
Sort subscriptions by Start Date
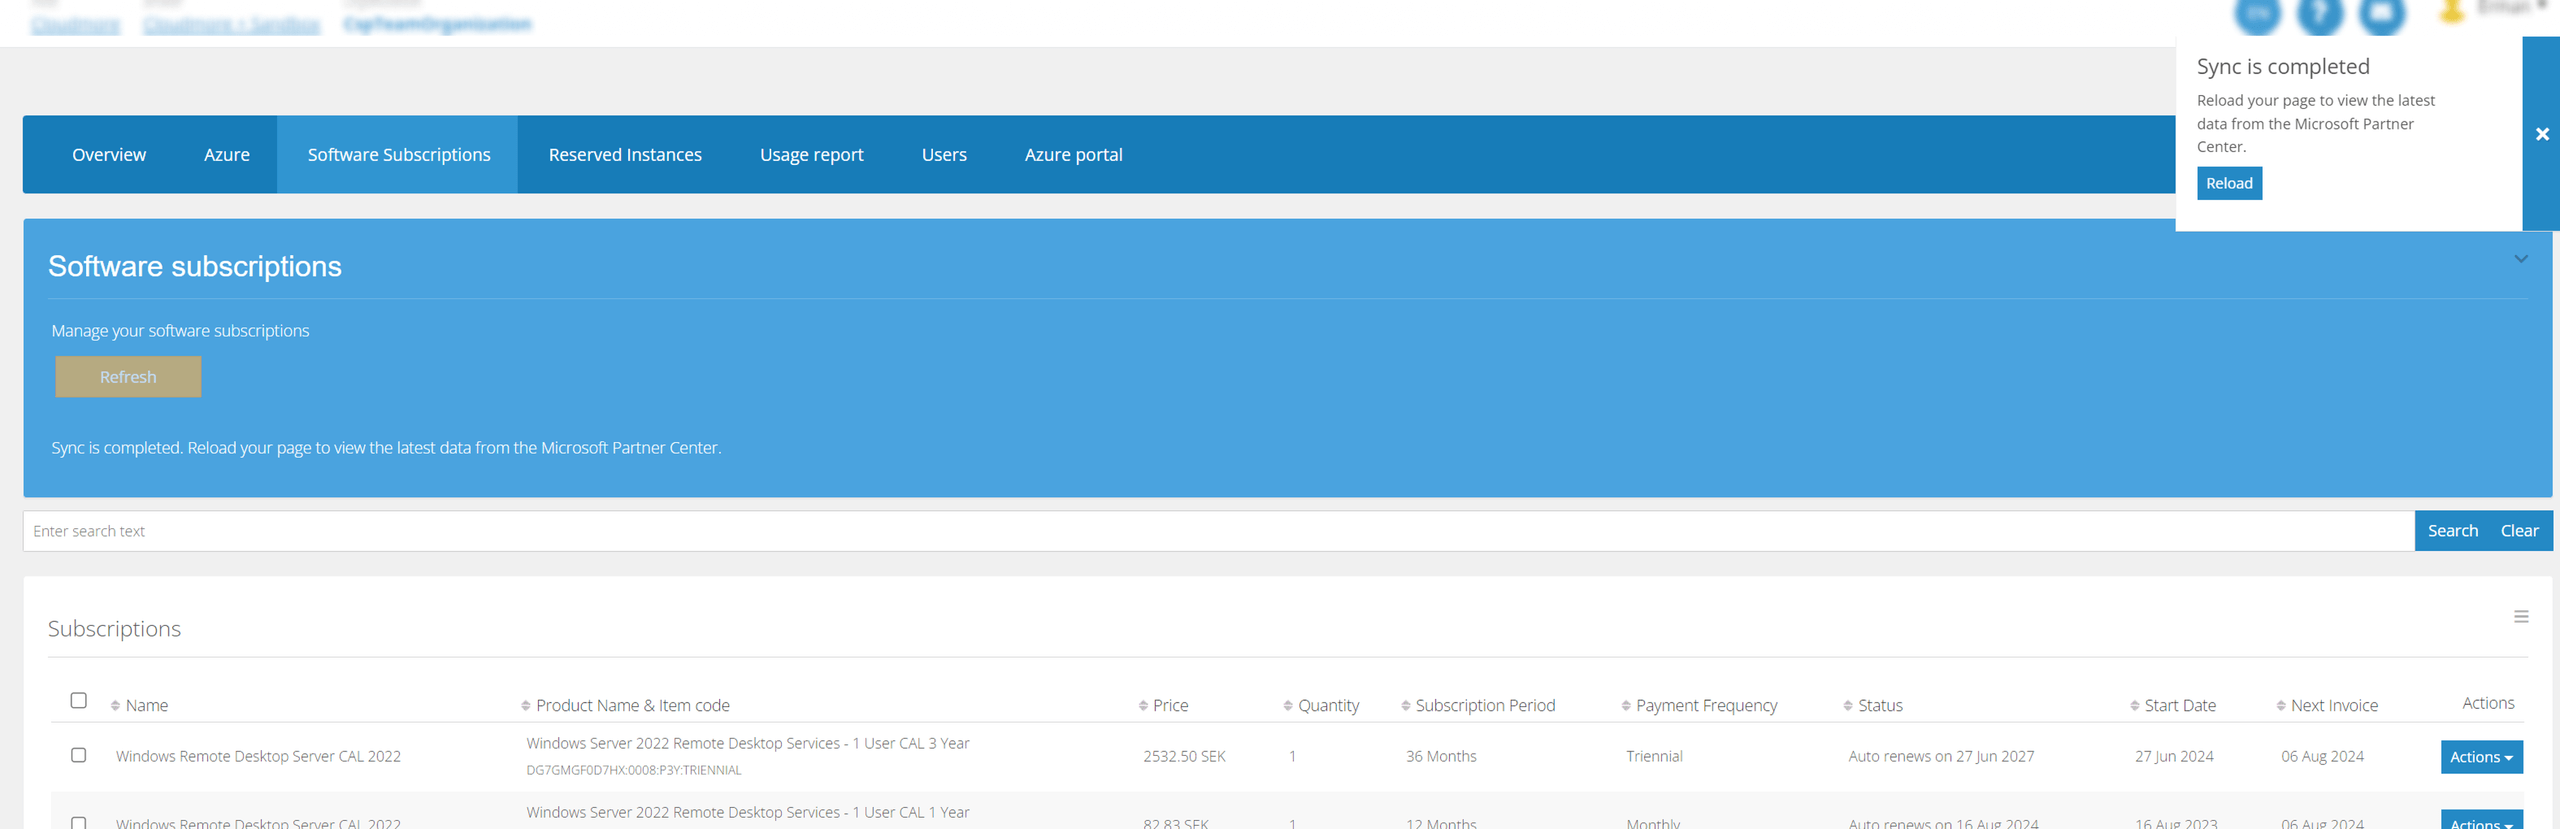pyautogui.click(x=2173, y=705)
